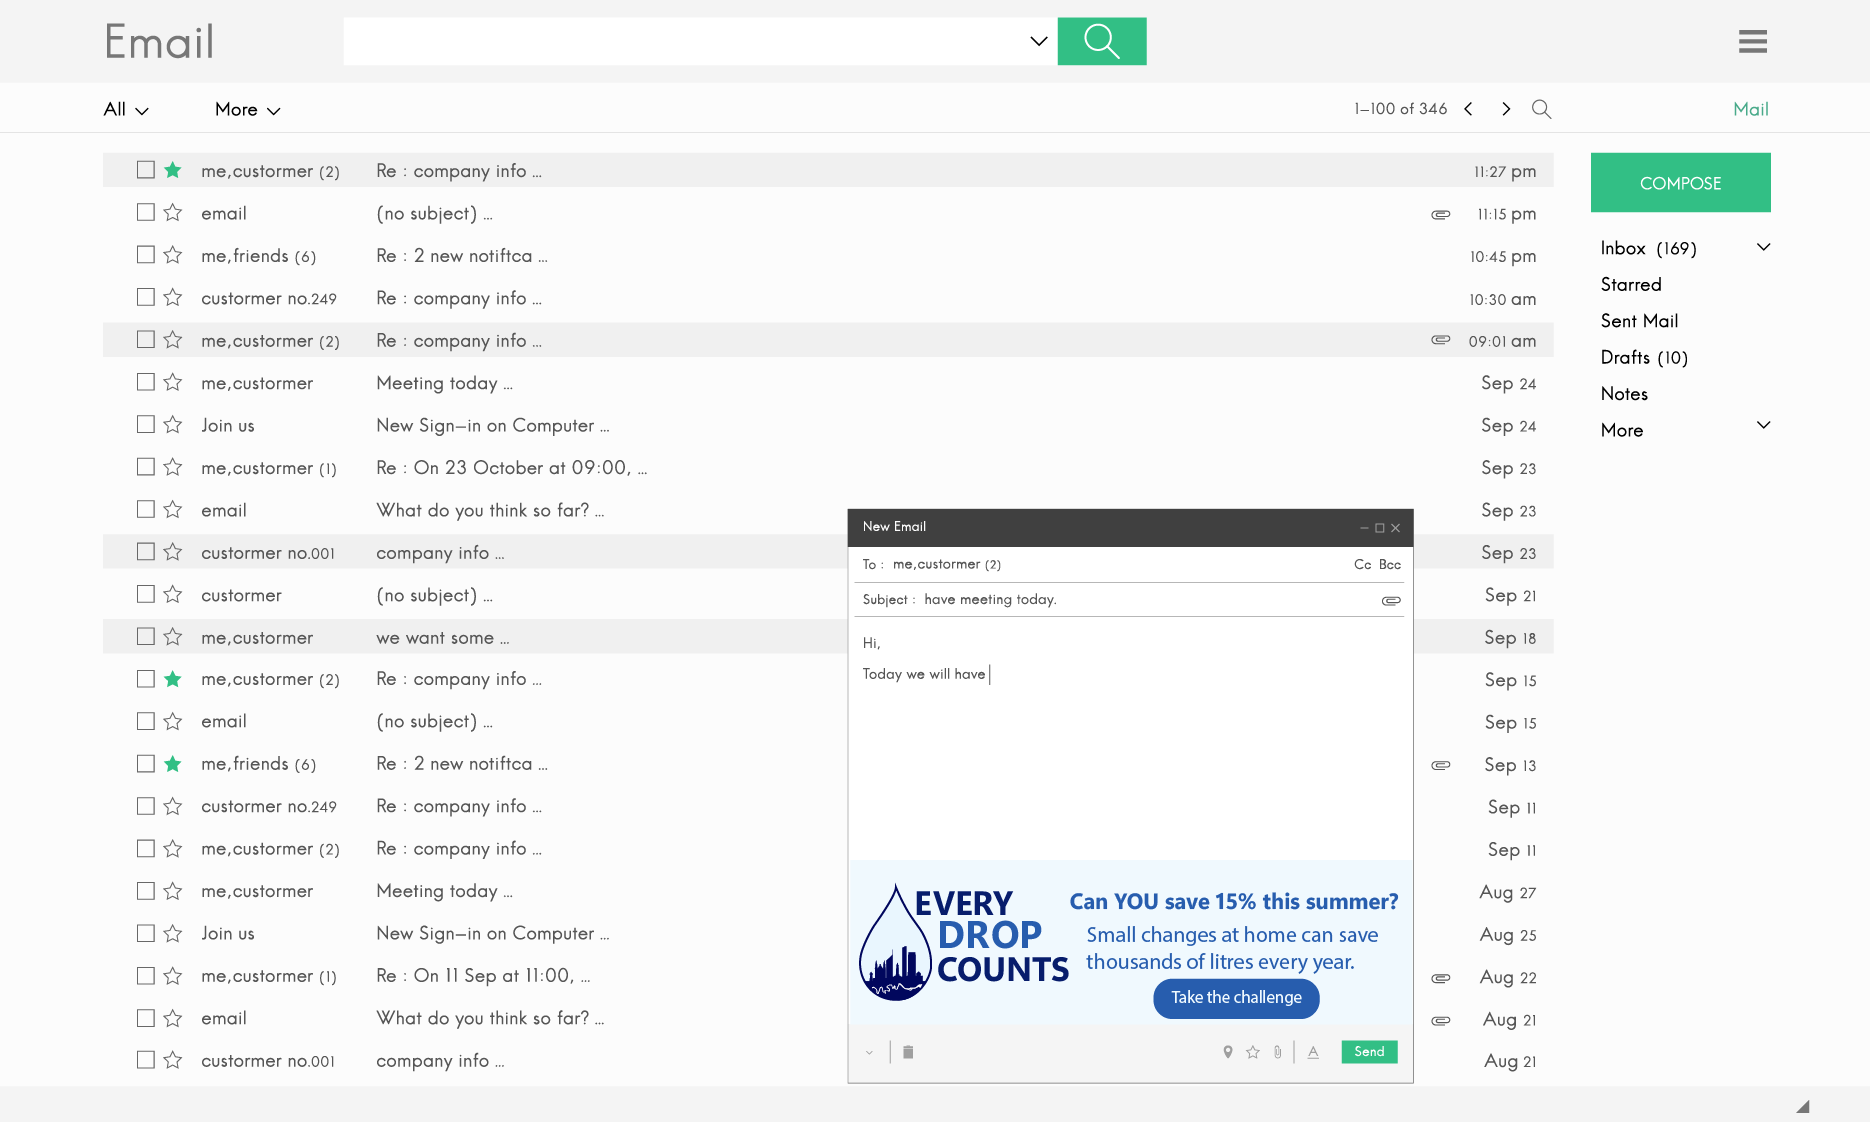Viewport: 1870px width, 1122px height.
Task: Select checkbox of Sep 18 'we want some' email
Action: [x=146, y=636]
